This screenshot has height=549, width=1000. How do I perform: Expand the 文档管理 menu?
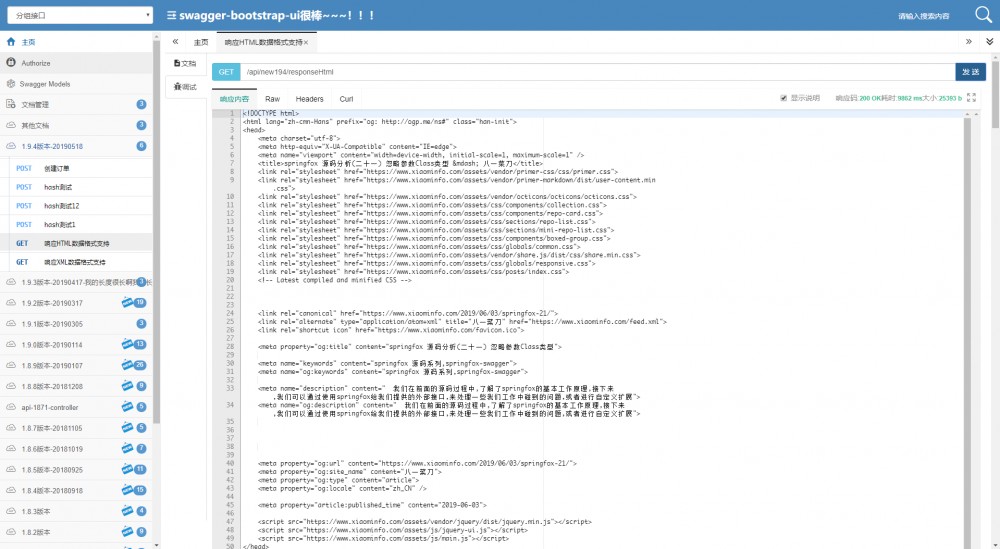(x=77, y=105)
